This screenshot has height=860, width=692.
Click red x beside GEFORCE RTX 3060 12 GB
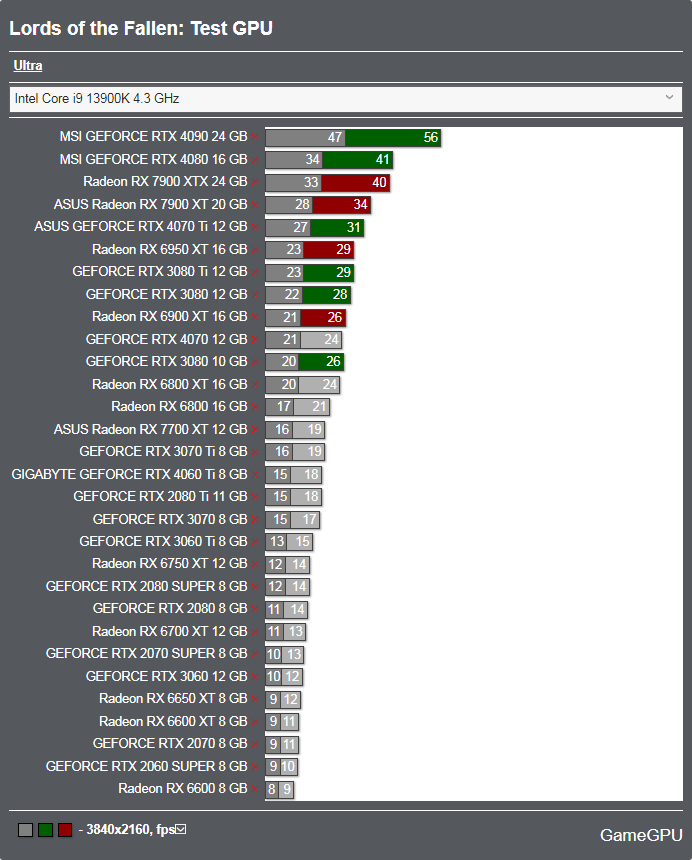(255, 677)
